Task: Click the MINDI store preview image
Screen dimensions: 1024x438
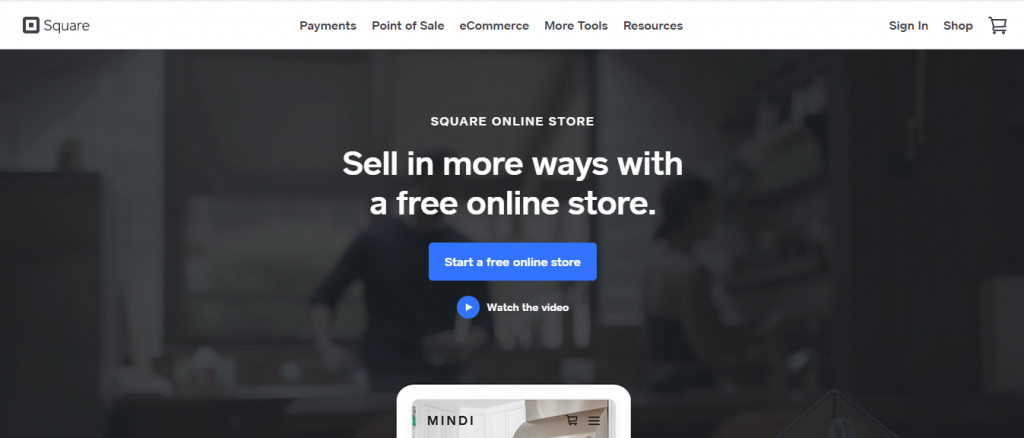Action: 513,418
